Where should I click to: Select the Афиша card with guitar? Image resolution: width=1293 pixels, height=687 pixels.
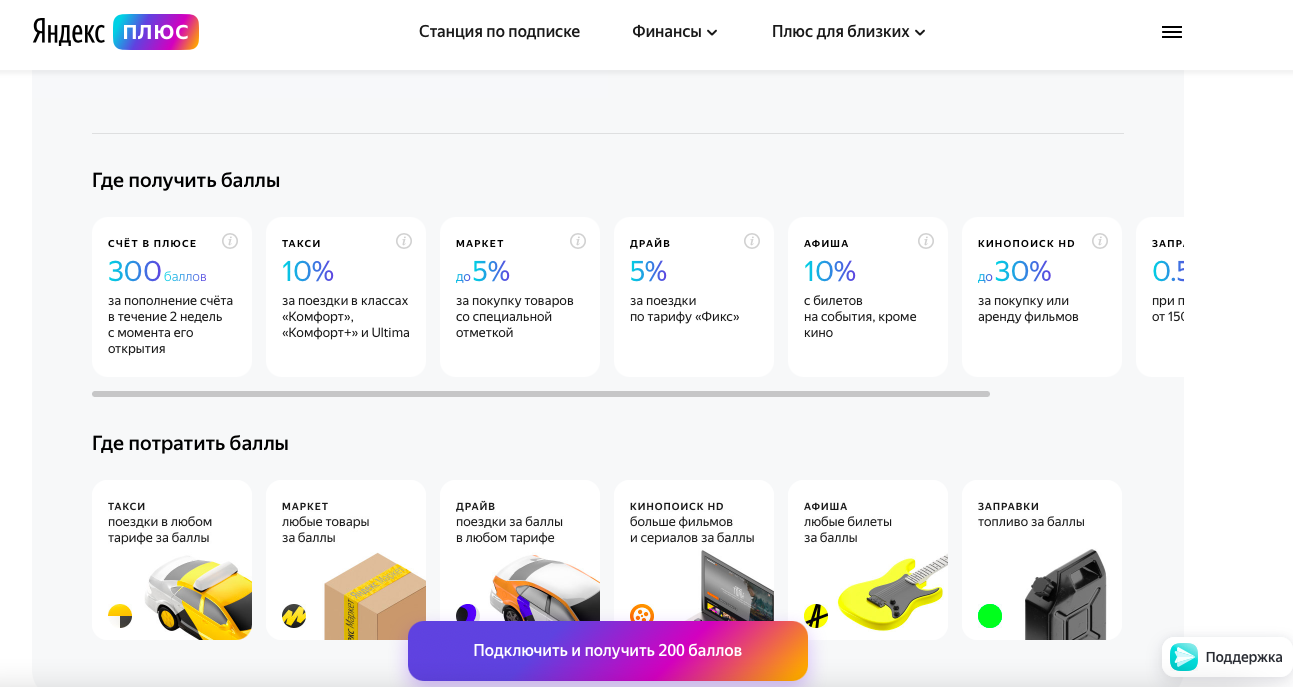click(868, 560)
